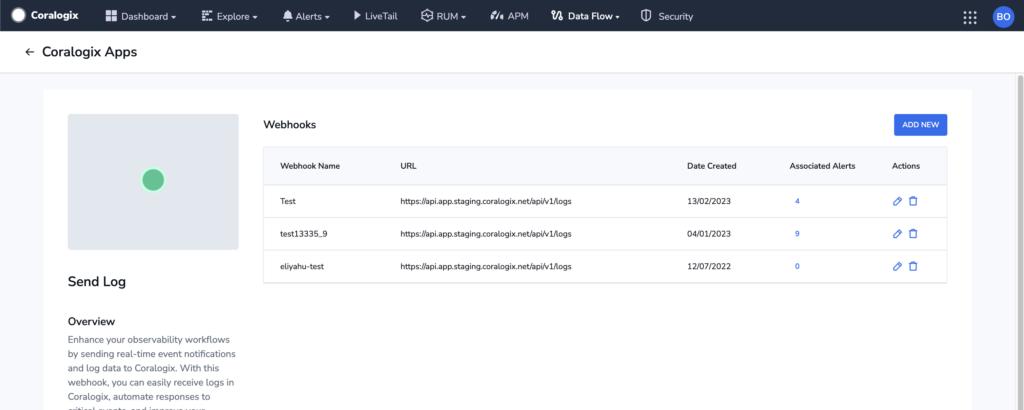This screenshot has height=410, width=1024.
Task: Click the Coralogix logo icon
Action: [19, 15]
